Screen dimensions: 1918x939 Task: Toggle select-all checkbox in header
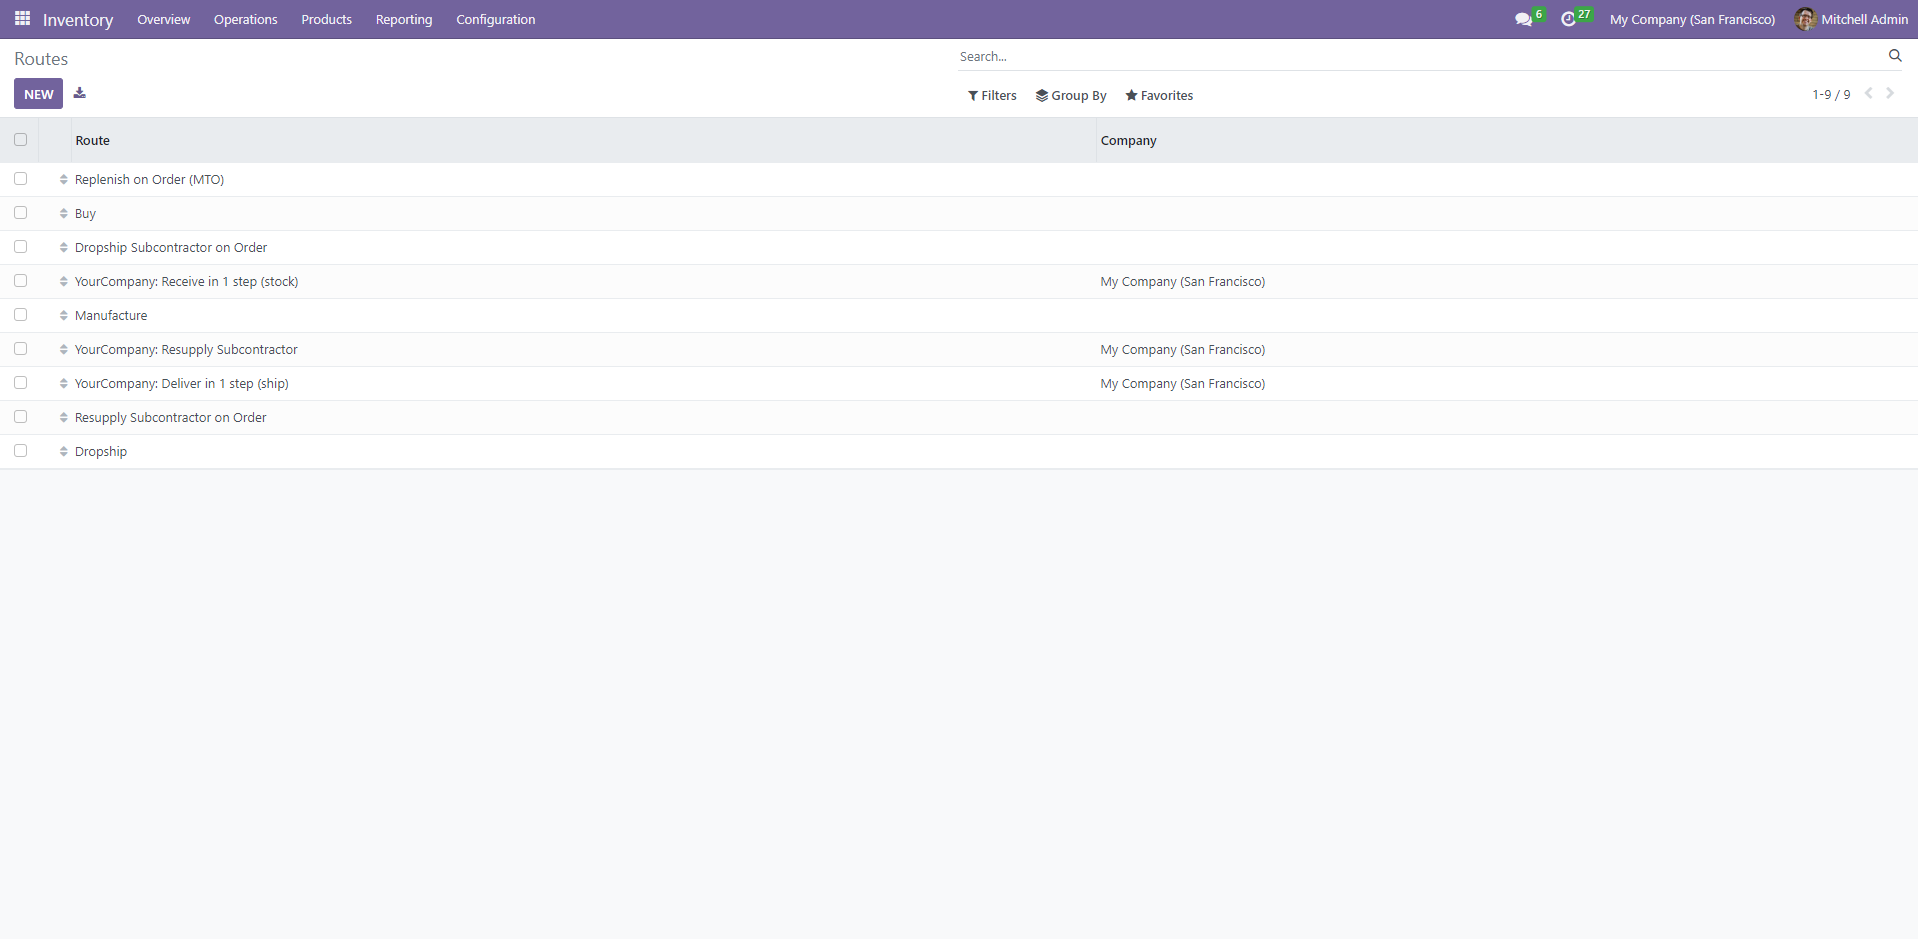tap(20, 140)
